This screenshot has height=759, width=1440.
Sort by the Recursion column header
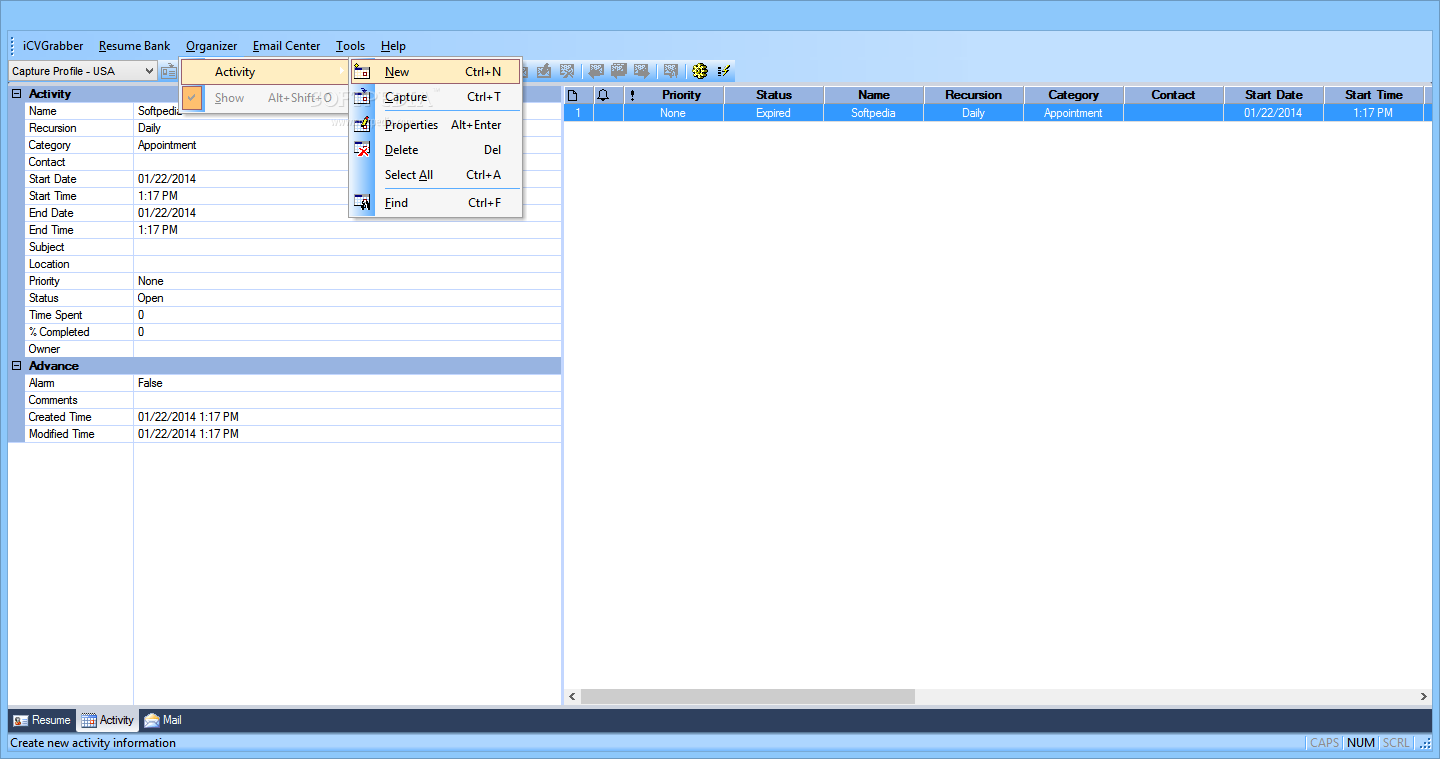pos(974,95)
